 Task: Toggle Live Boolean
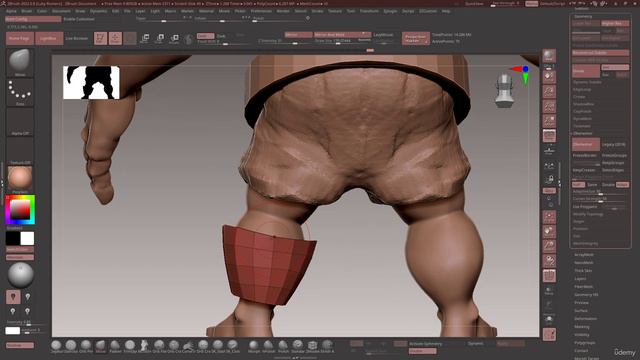point(77,38)
